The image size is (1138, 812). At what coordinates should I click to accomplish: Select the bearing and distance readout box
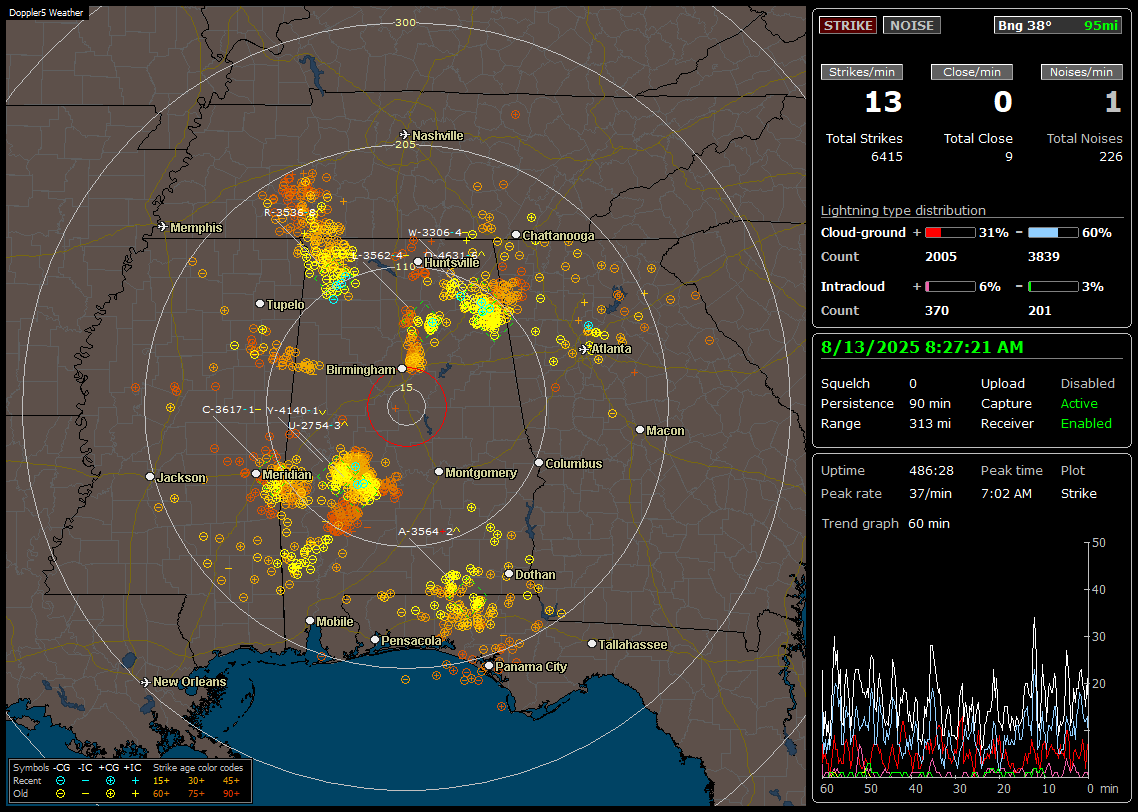[x=1058, y=25]
